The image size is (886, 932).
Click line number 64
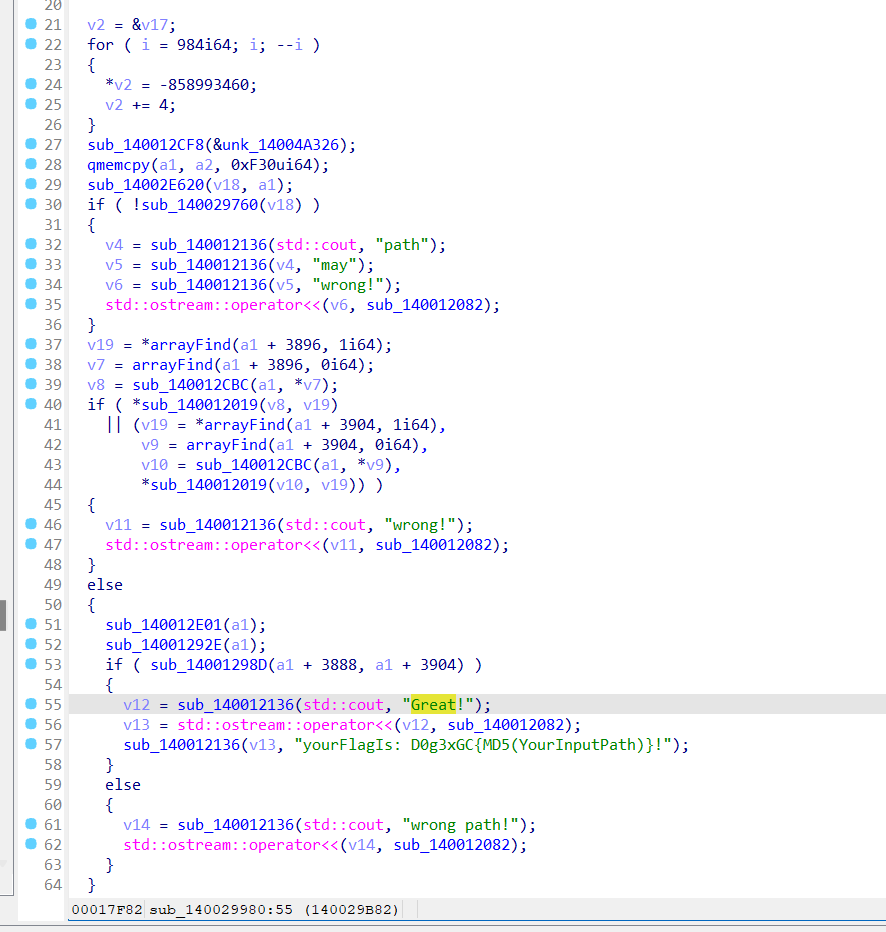point(53,884)
